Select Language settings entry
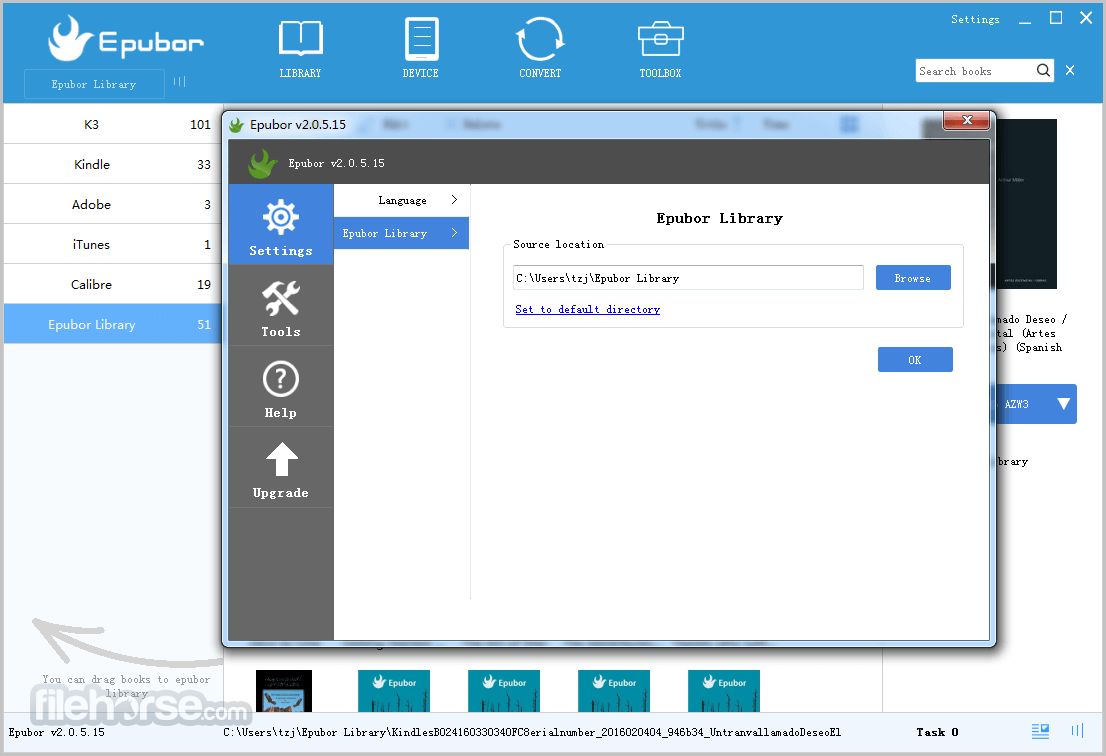The width and height of the screenshot is (1106, 756). click(x=401, y=200)
